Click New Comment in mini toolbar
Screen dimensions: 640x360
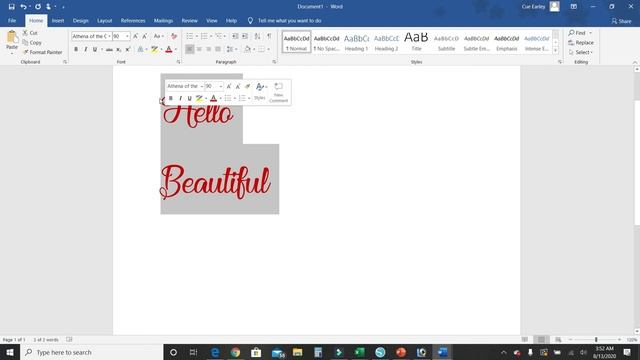pyautogui.click(x=278, y=92)
